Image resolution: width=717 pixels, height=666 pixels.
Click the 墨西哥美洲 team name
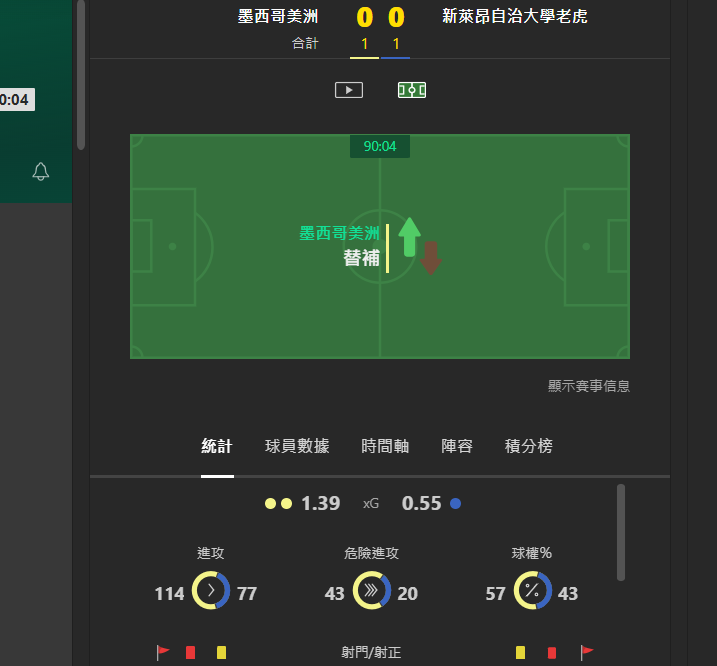pos(278,16)
